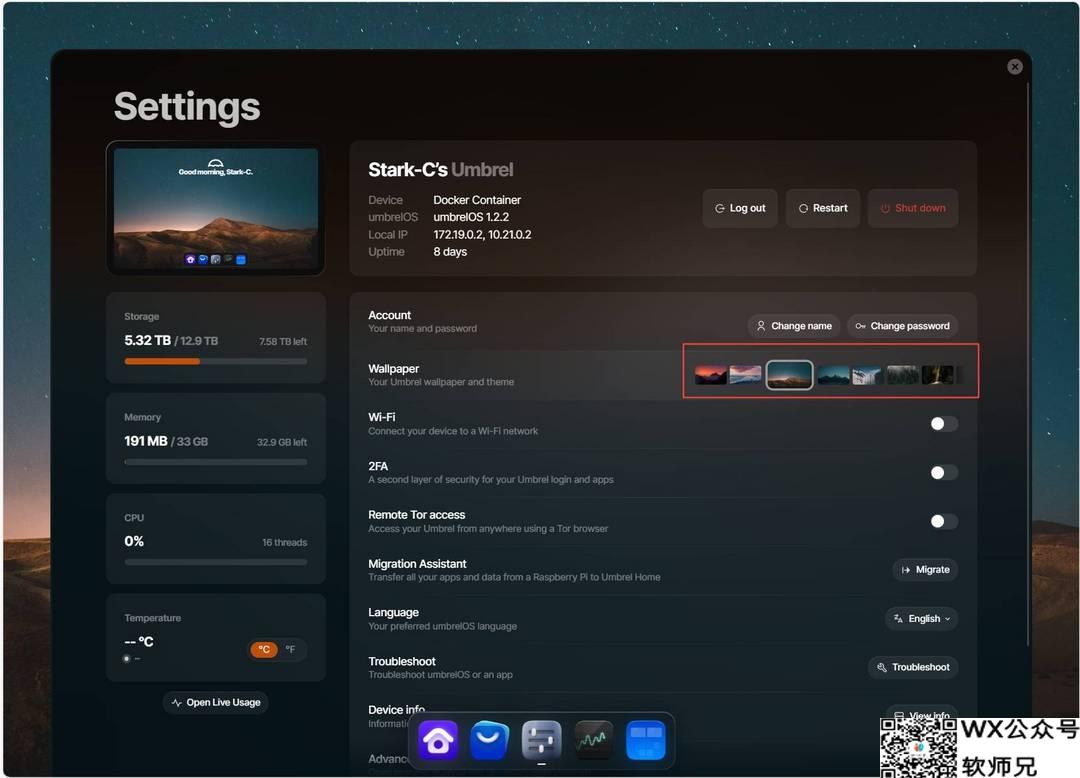
Task: Click the Storage usage bar
Action: [x=216, y=361]
